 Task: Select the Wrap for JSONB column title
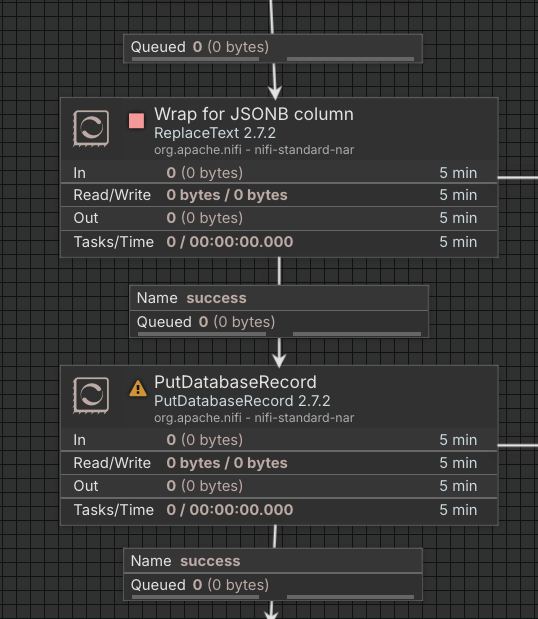pos(254,114)
